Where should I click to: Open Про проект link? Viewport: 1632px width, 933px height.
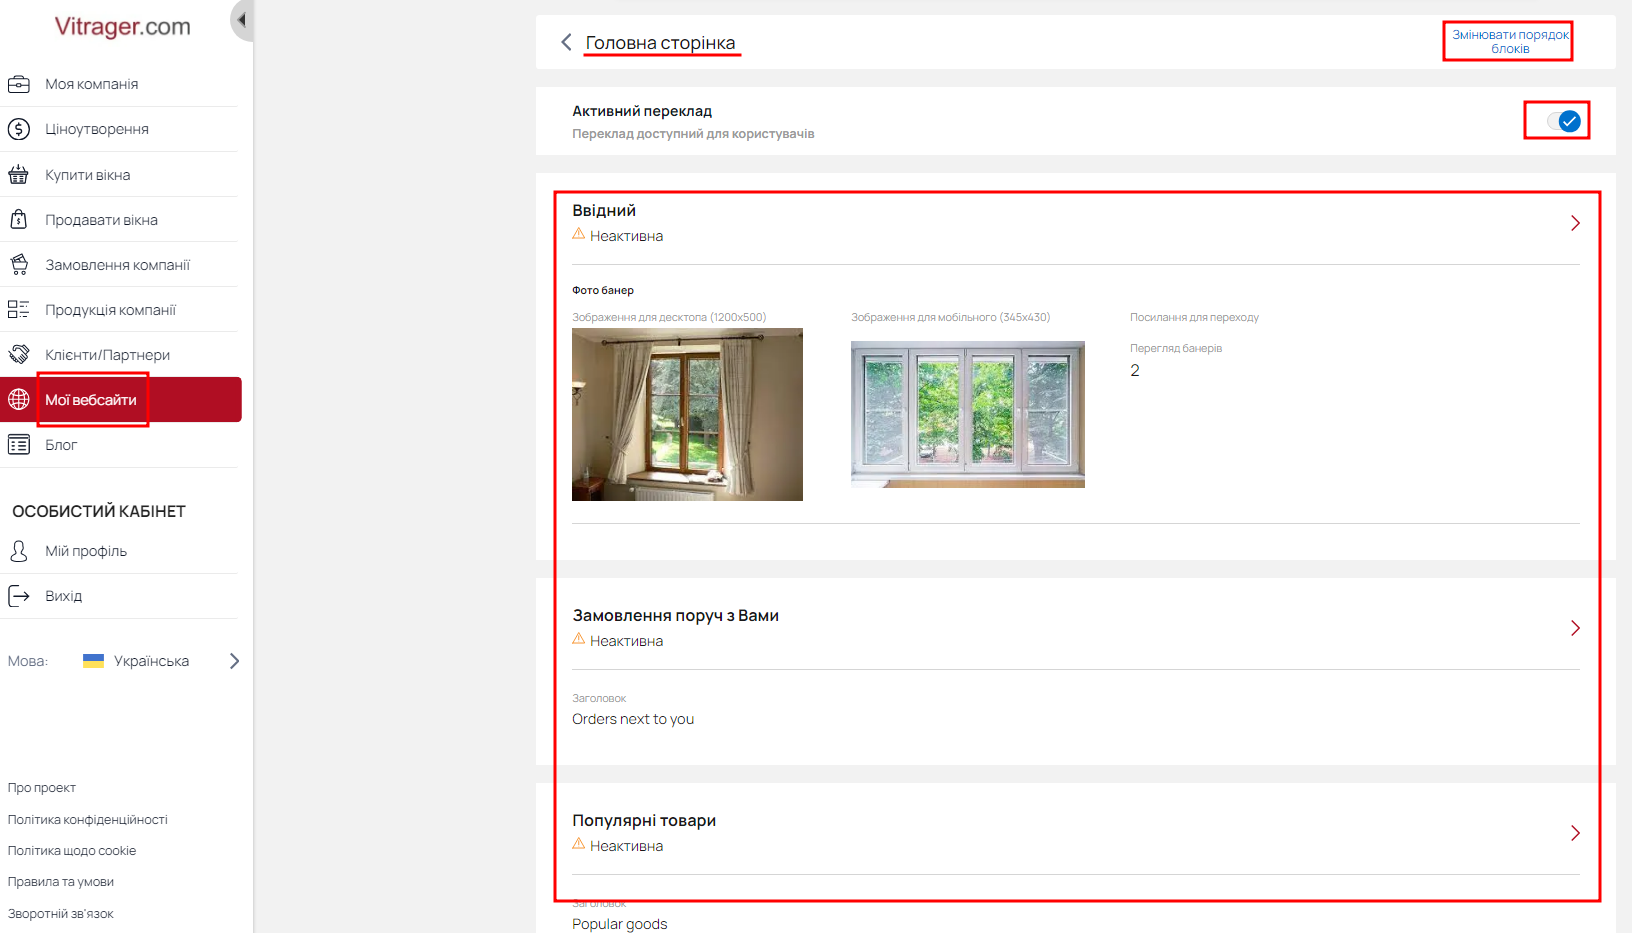[42, 788]
